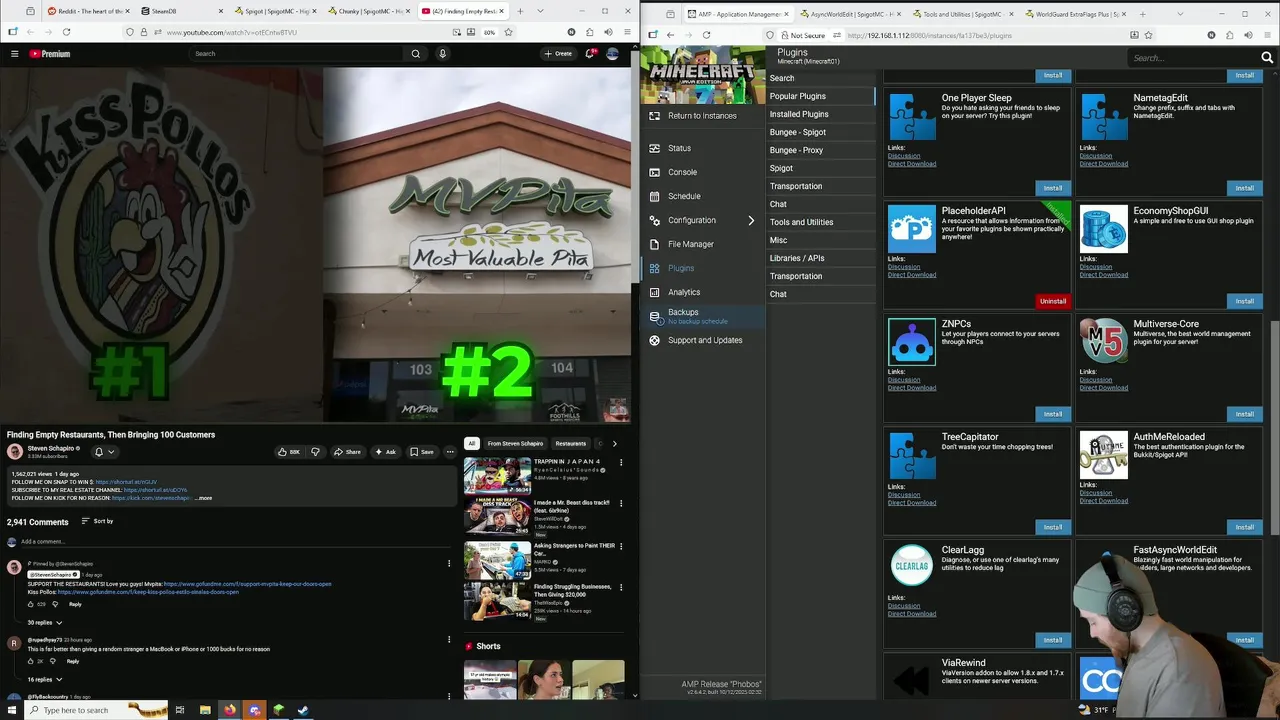Select the Tools and Utilities category
Image resolution: width=1280 pixels, height=720 pixels.
[x=820, y=222]
